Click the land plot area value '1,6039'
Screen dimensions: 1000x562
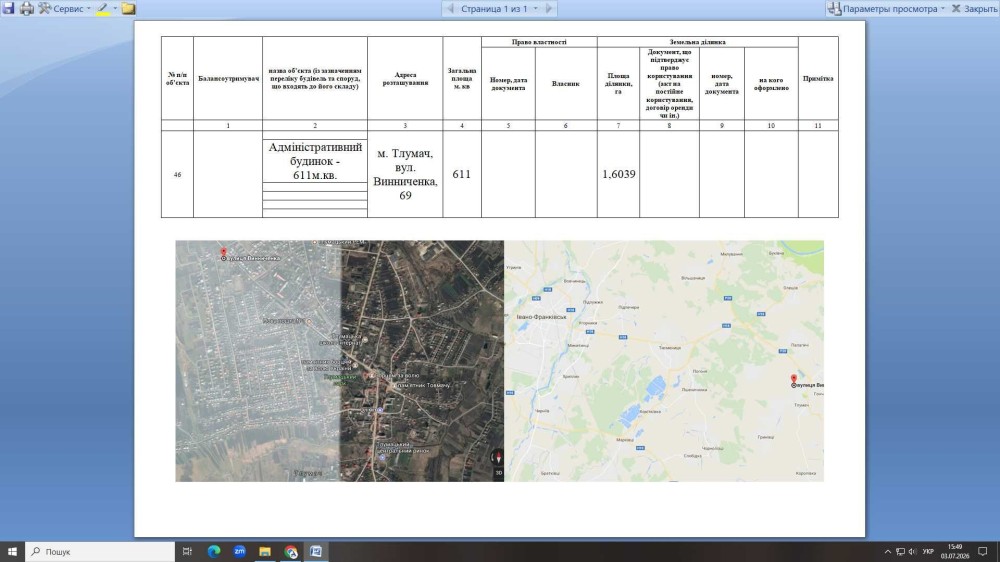[619, 174]
